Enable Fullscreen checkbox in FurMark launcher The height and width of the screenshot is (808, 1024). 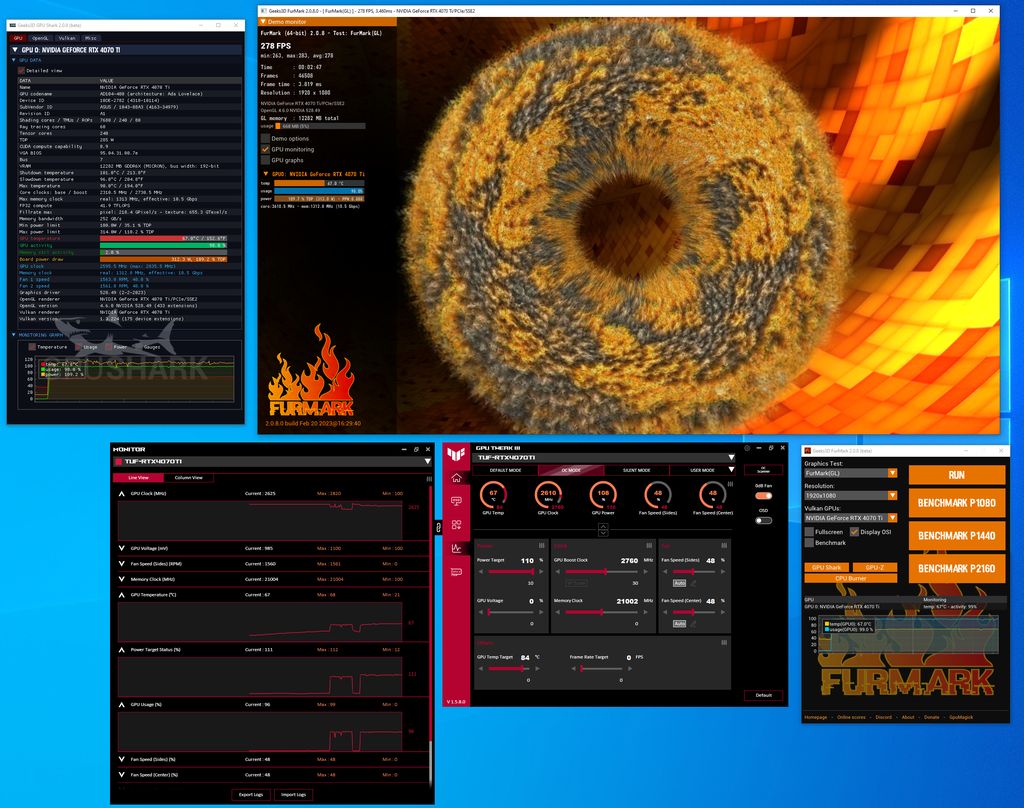tap(809, 532)
